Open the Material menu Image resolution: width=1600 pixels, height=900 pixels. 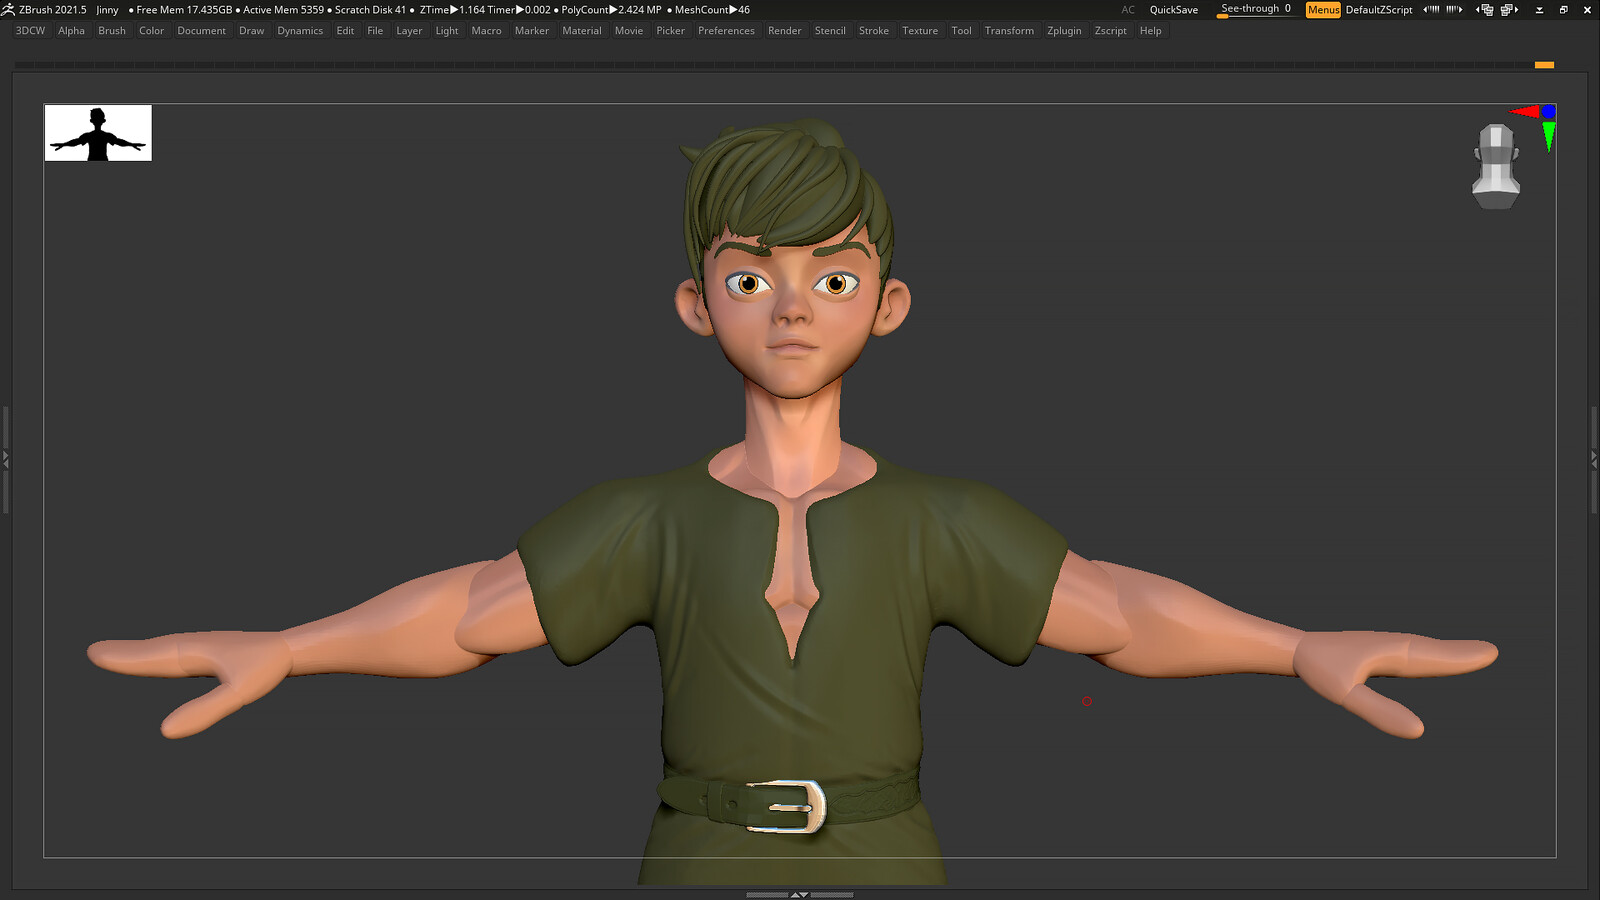[582, 31]
